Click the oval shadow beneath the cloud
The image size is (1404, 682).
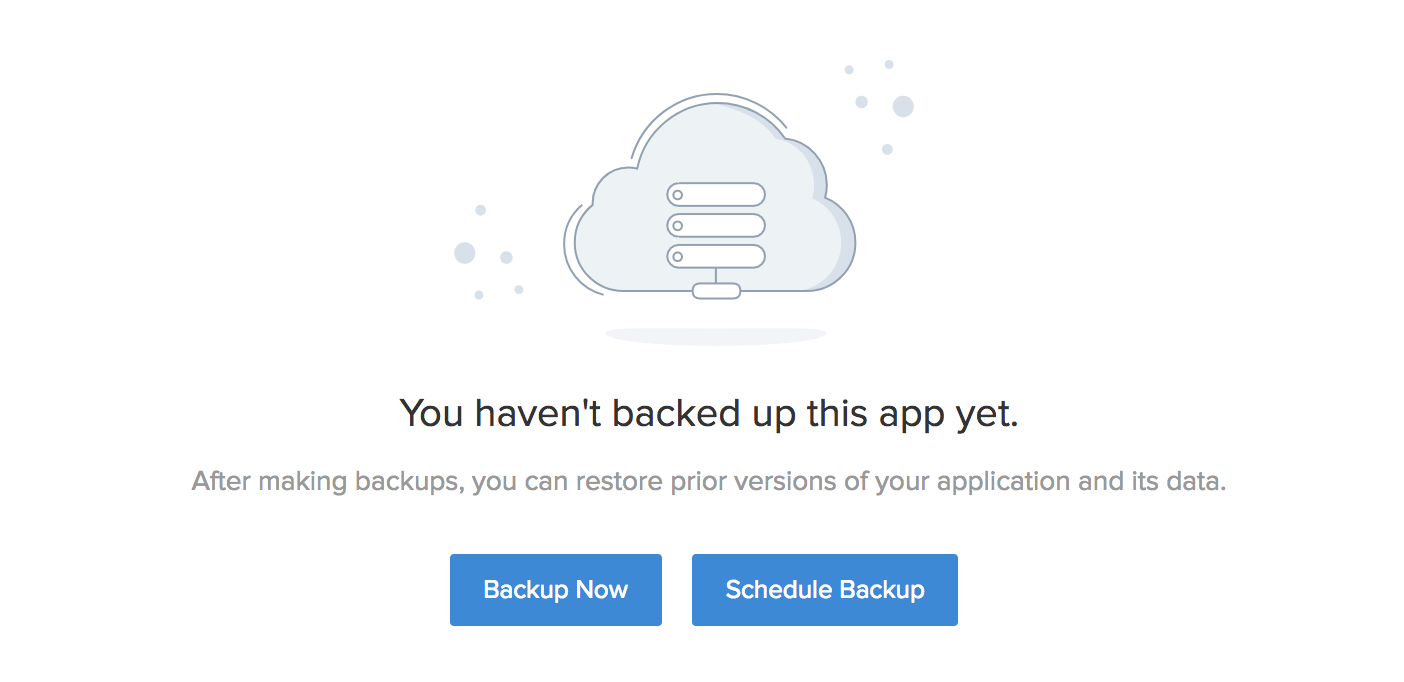pos(716,334)
